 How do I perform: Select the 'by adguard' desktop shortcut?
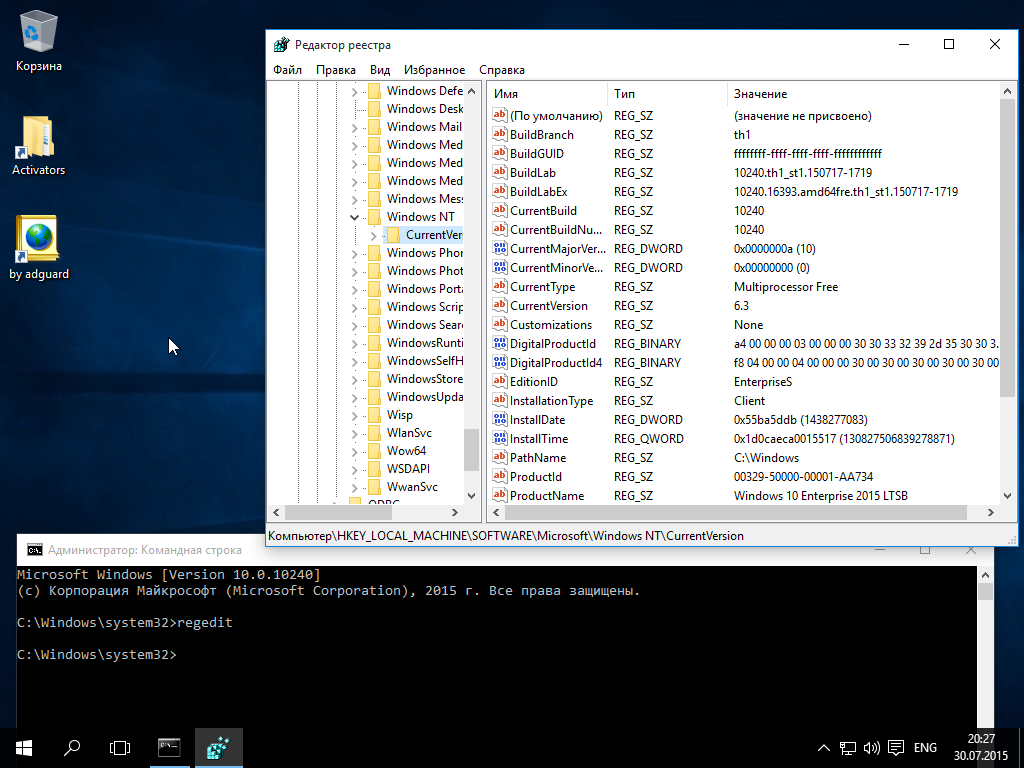point(39,248)
